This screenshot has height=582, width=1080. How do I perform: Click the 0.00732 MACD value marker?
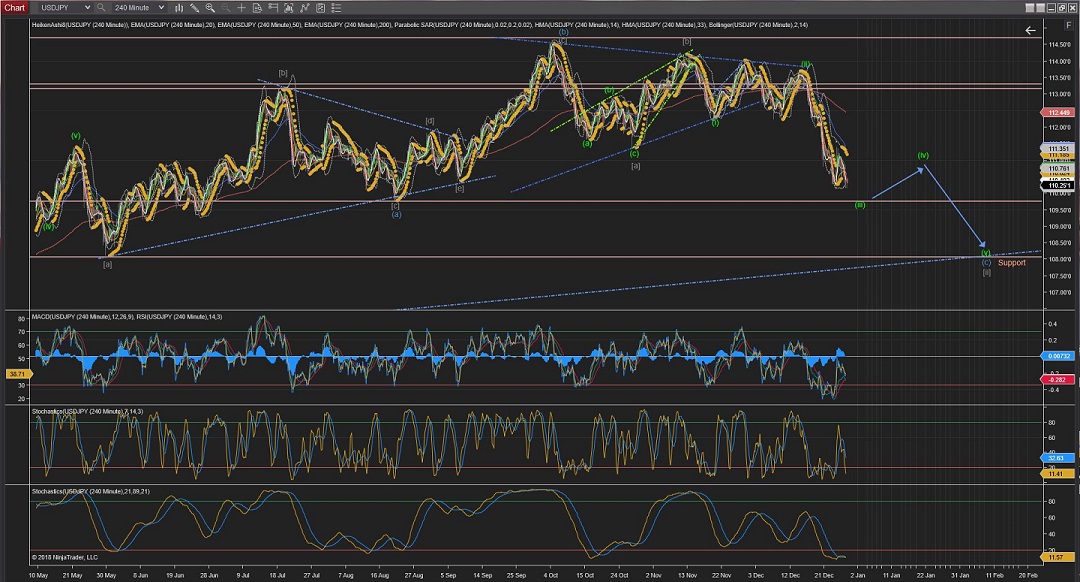[x=1059, y=356]
